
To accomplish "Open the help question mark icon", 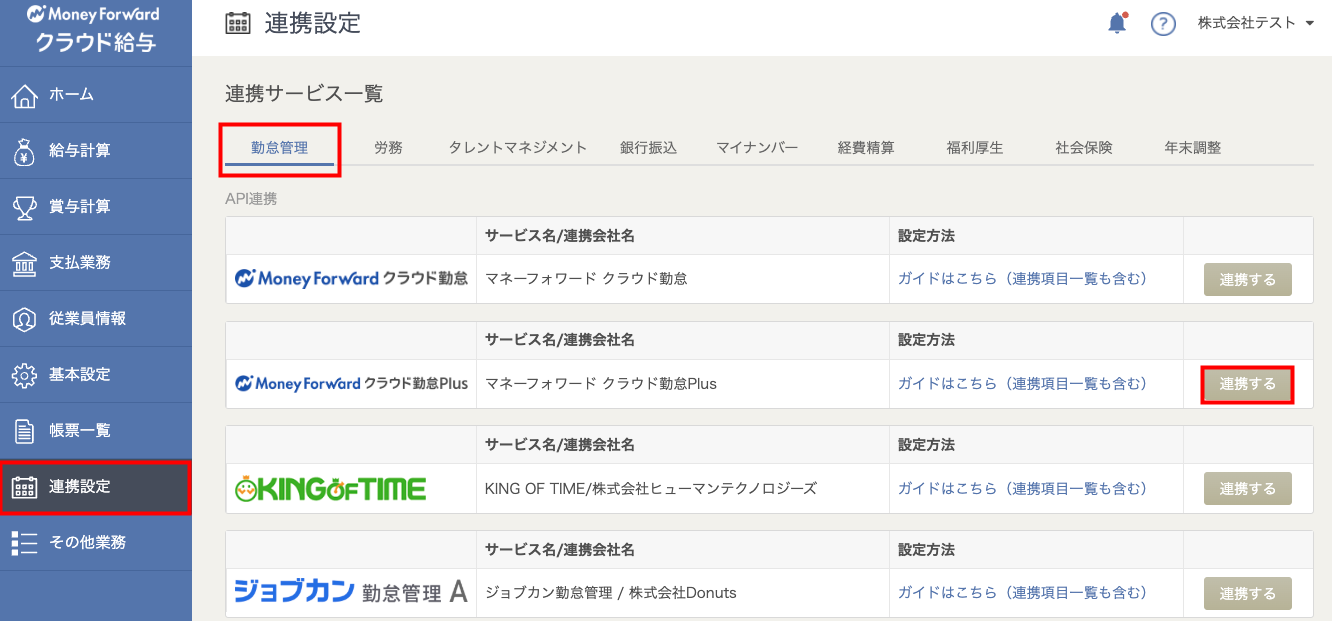I will click(x=1163, y=24).
